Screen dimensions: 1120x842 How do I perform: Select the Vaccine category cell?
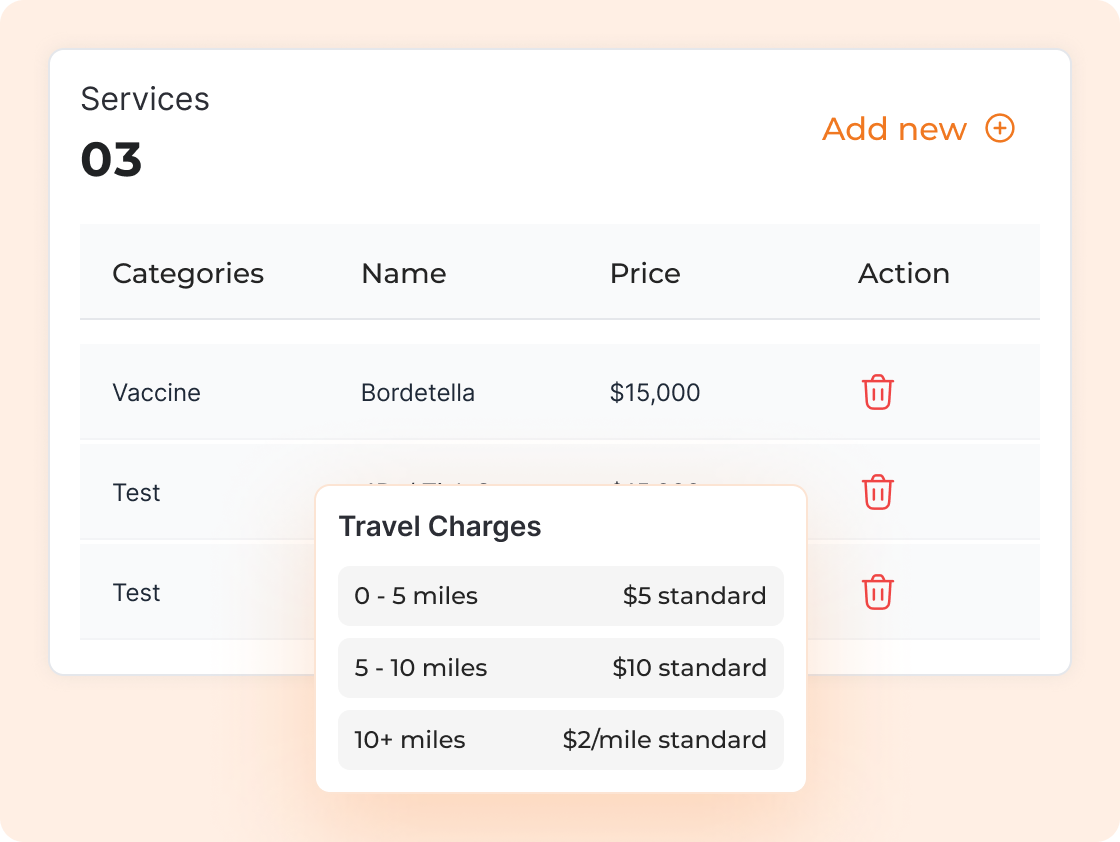coord(156,393)
